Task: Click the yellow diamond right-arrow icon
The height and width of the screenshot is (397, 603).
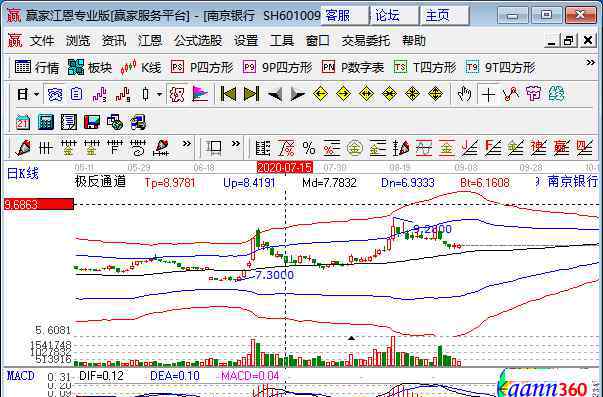Action: click(343, 94)
